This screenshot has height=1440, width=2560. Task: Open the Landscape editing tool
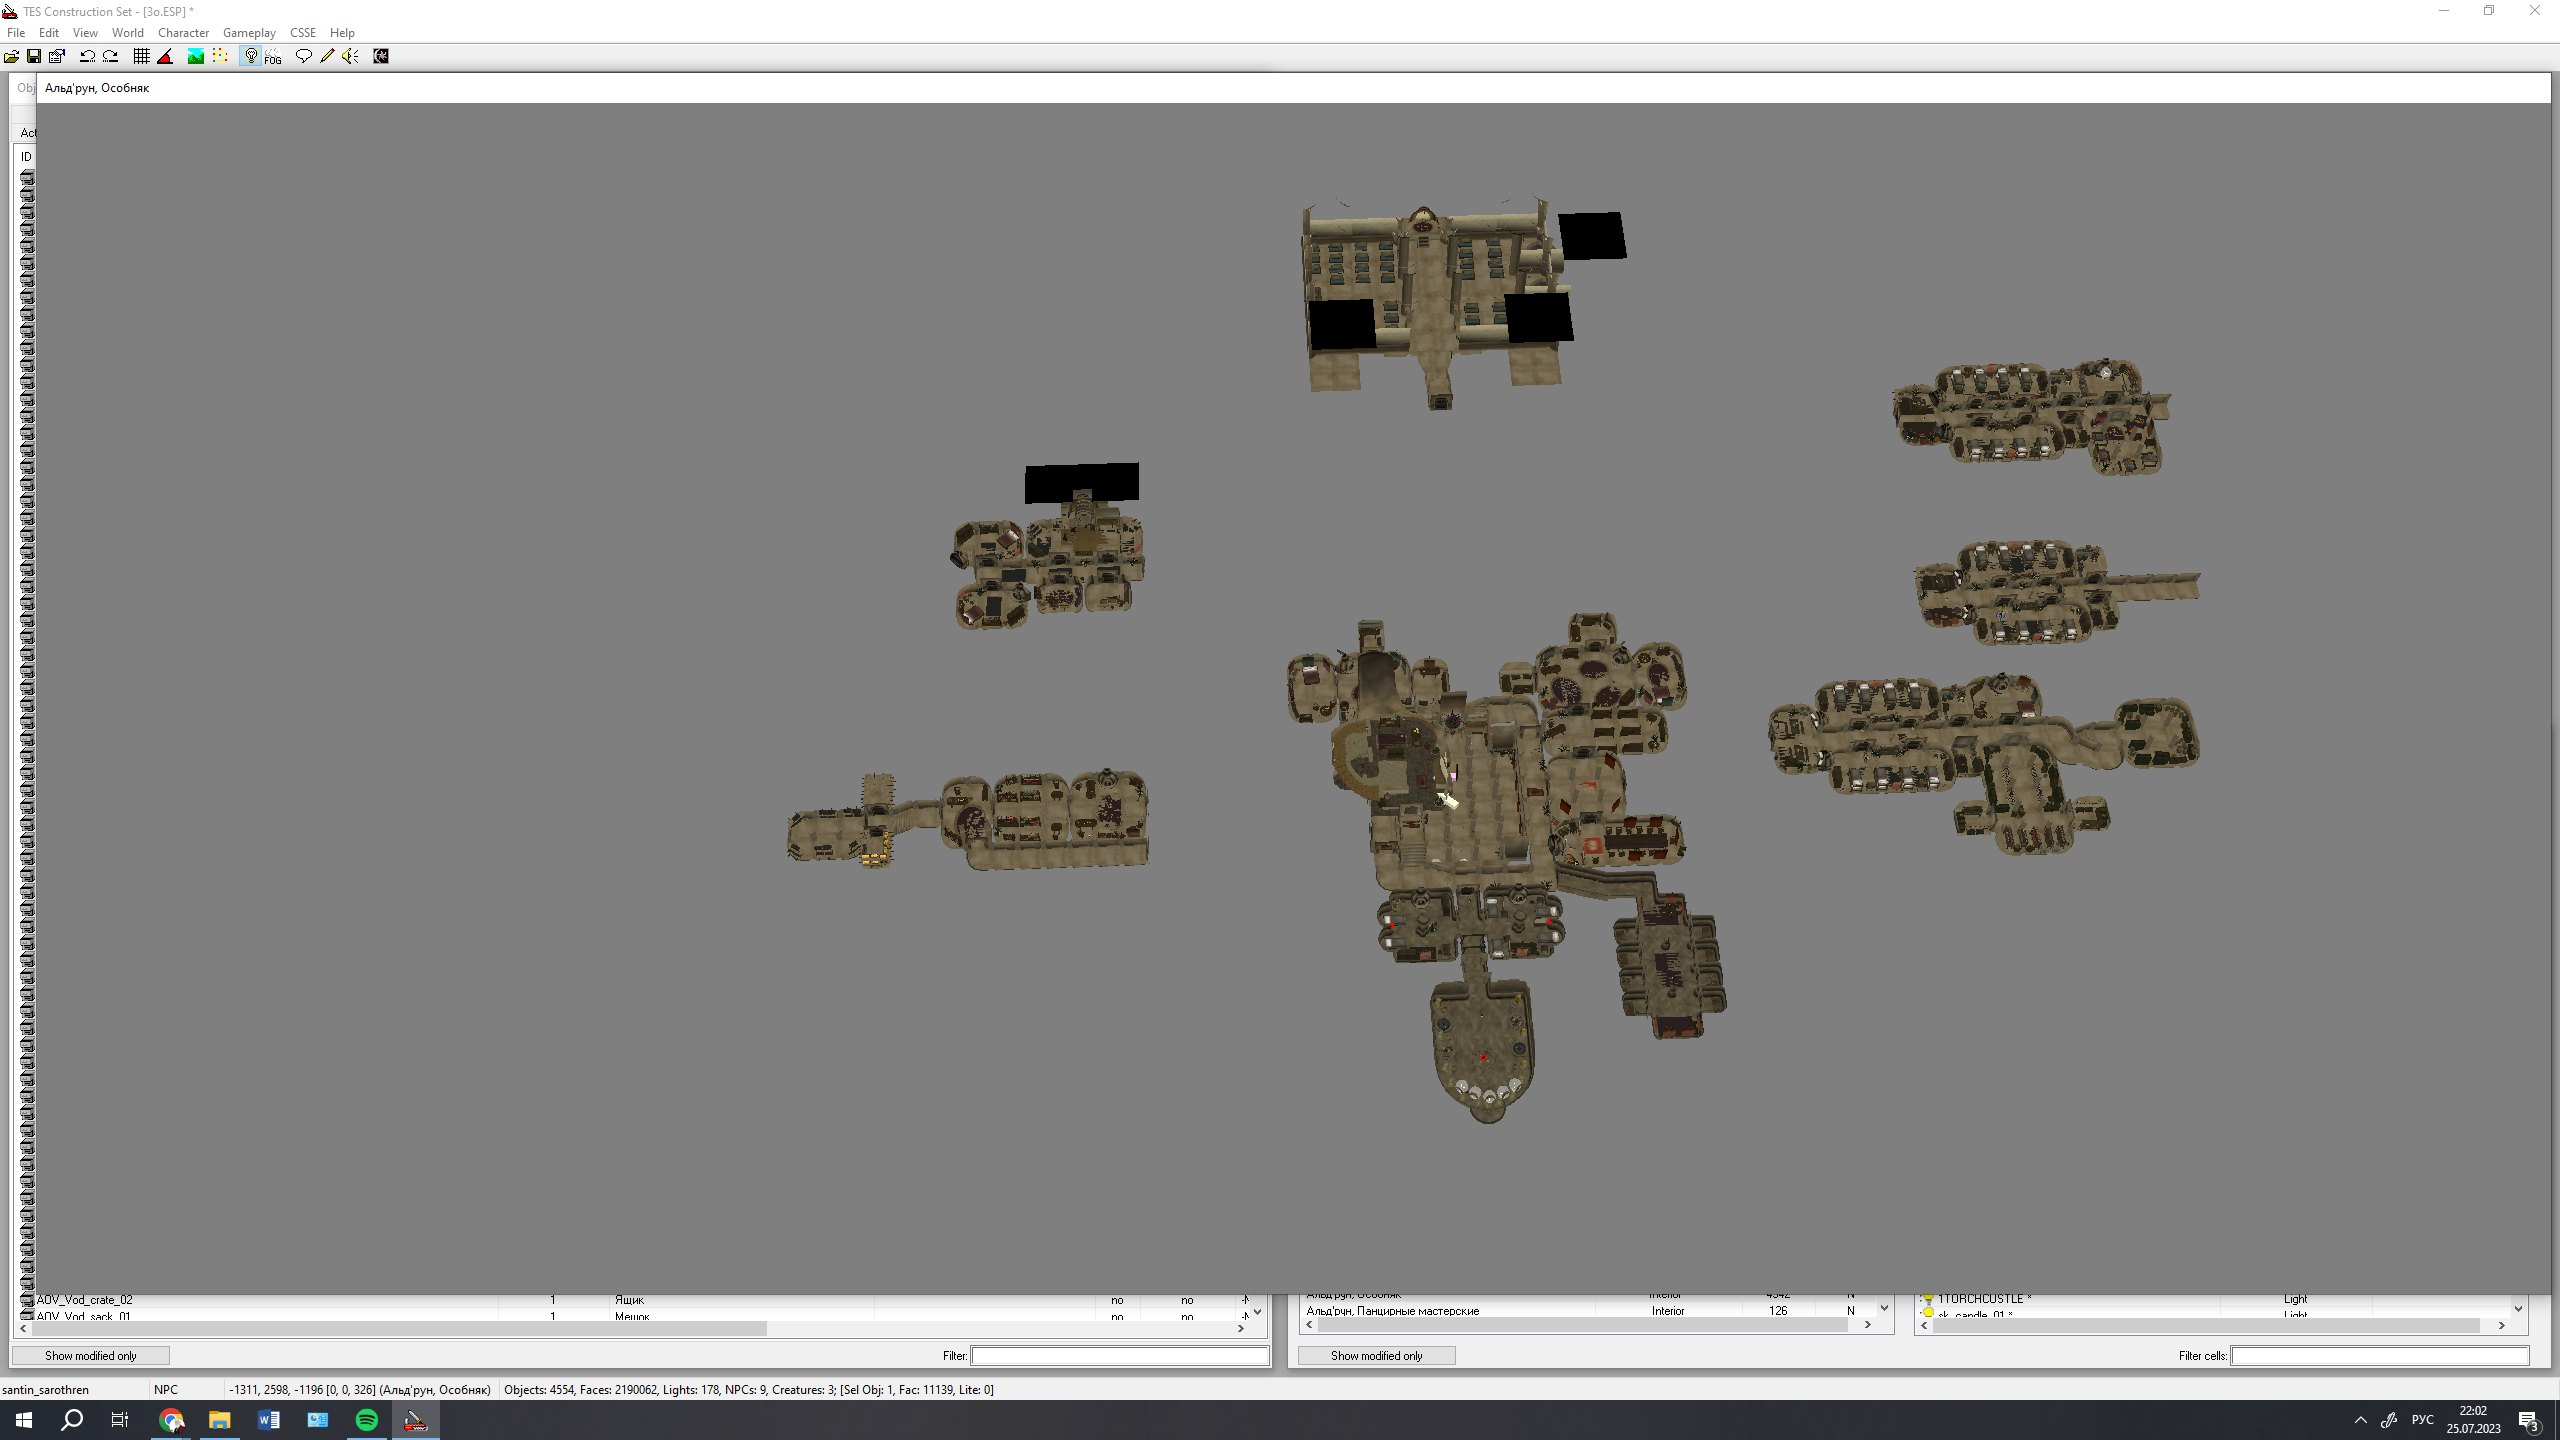[x=196, y=56]
